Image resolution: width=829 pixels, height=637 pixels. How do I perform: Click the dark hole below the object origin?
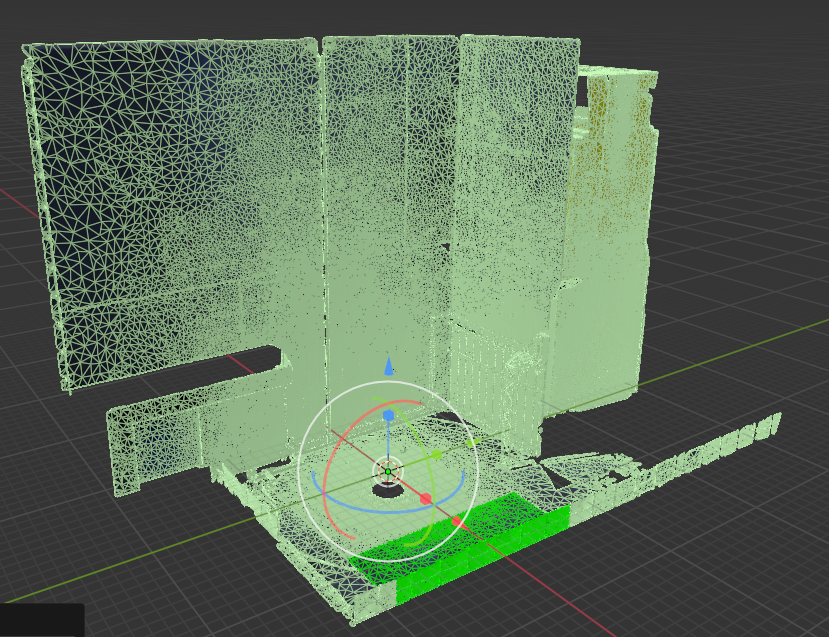tap(386, 491)
